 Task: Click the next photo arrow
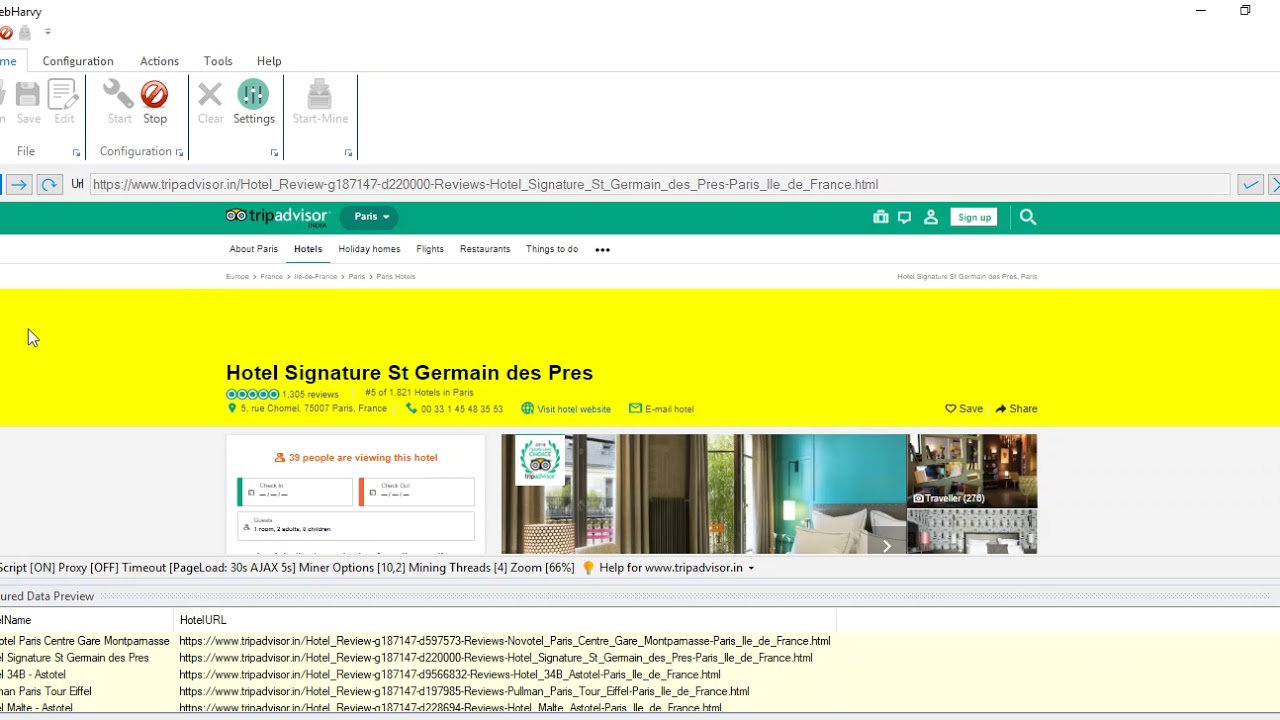(886, 545)
